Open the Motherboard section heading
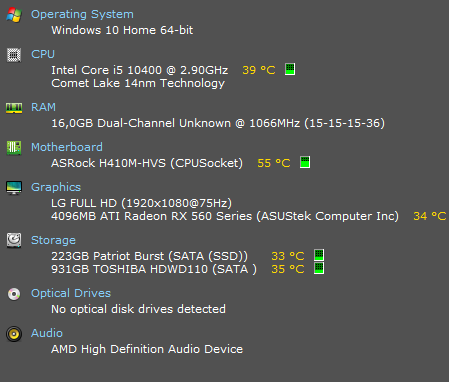Image resolution: width=449 pixels, height=382 pixels. point(67,147)
